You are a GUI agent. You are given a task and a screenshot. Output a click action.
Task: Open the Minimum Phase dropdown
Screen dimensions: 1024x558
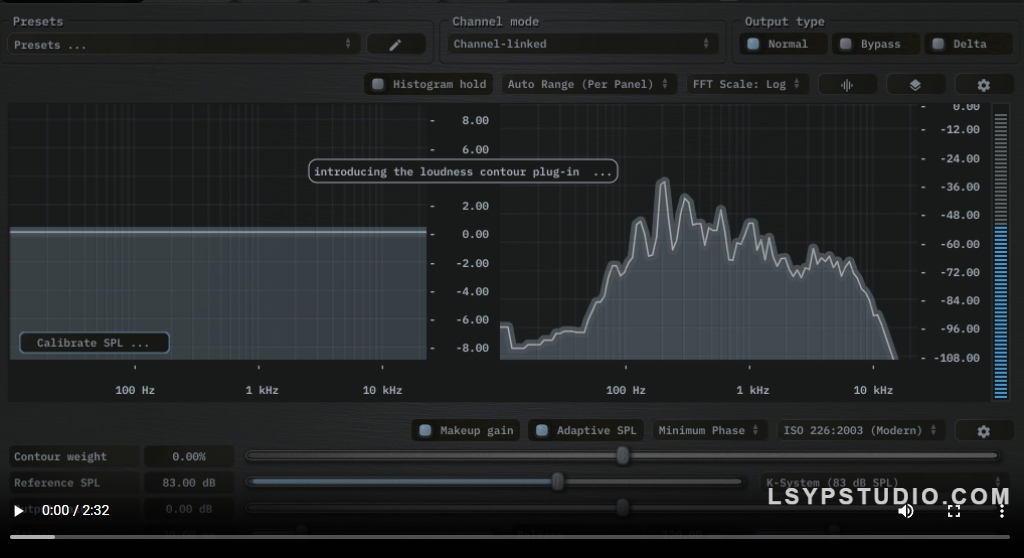(709, 431)
